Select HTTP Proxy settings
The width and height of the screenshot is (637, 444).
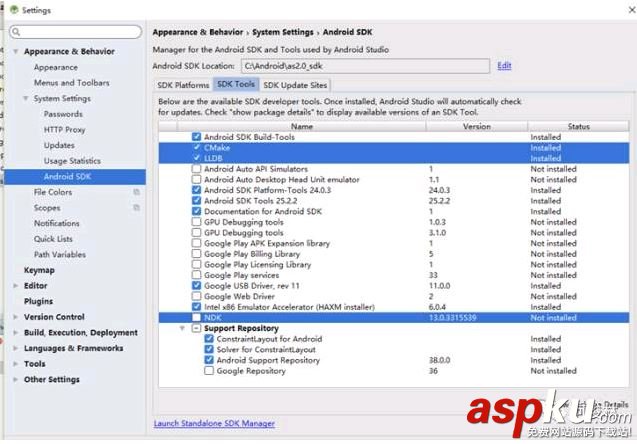(64, 130)
